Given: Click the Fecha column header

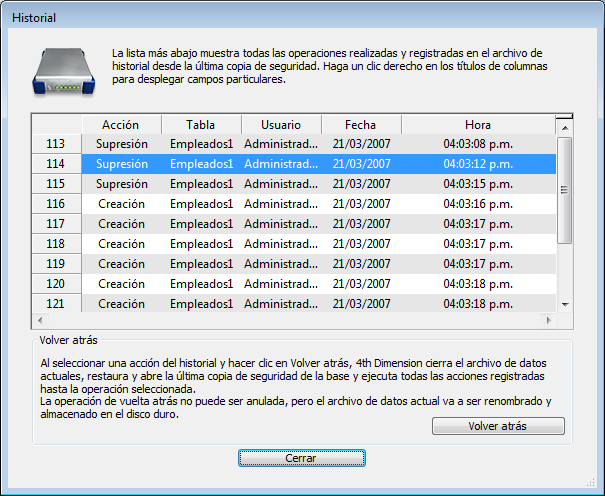Looking at the screenshot, I should 360,125.
